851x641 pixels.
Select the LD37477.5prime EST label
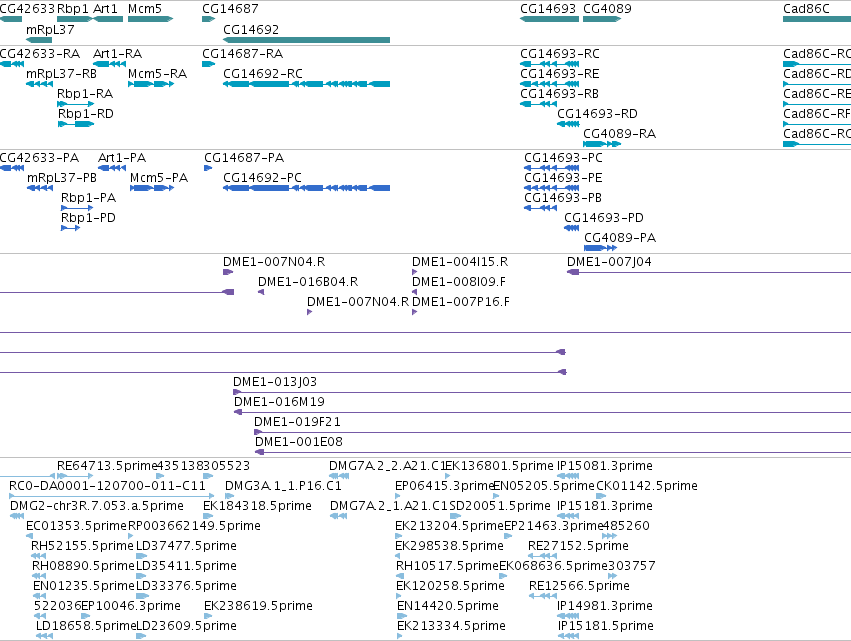tap(186, 546)
